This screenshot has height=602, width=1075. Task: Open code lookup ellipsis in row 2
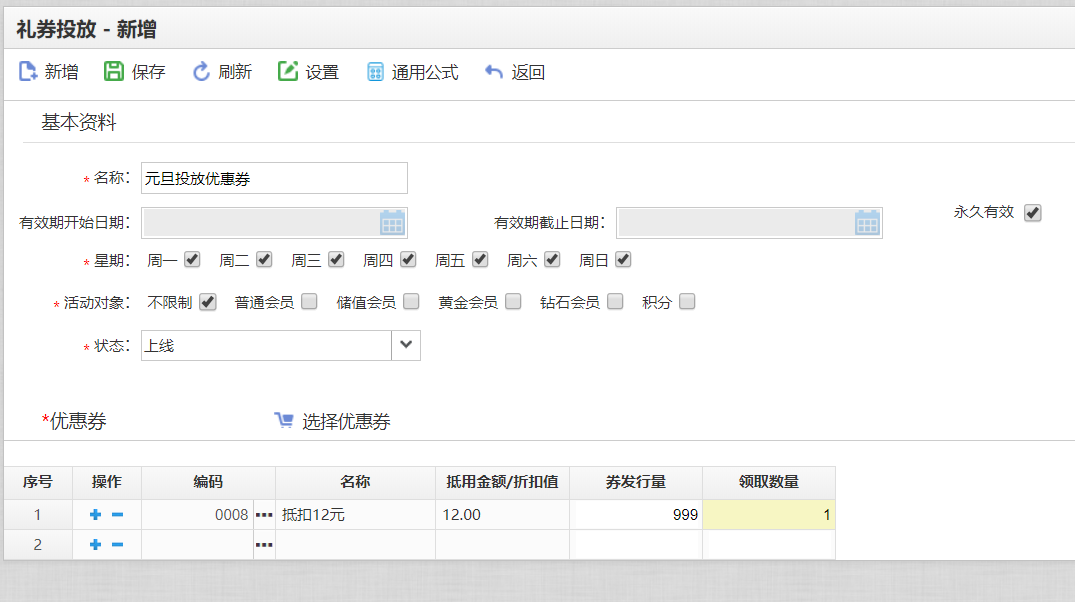pyautogui.click(x=264, y=545)
